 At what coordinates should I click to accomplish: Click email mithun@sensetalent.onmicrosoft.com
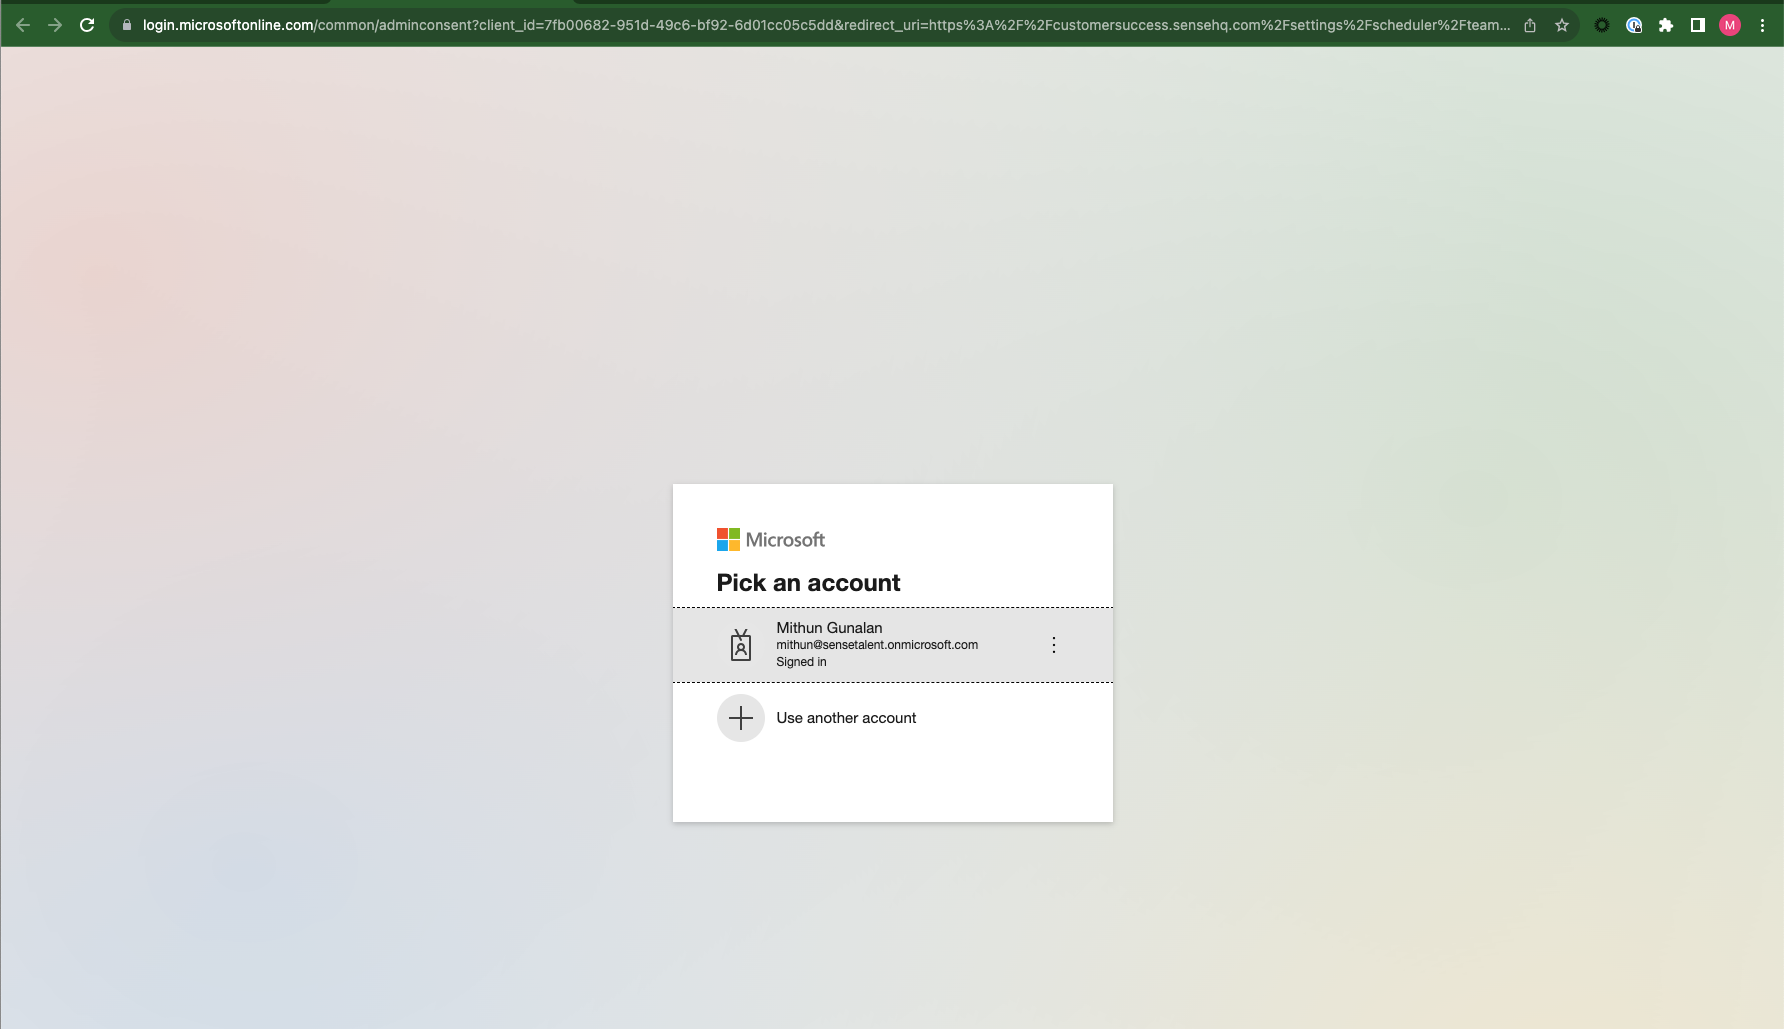pyautogui.click(x=877, y=645)
